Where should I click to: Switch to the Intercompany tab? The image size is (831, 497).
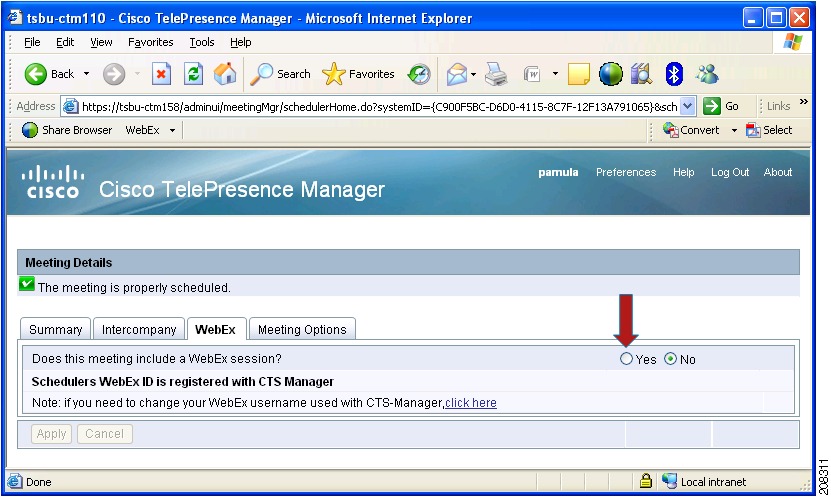click(x=139, y=329)
